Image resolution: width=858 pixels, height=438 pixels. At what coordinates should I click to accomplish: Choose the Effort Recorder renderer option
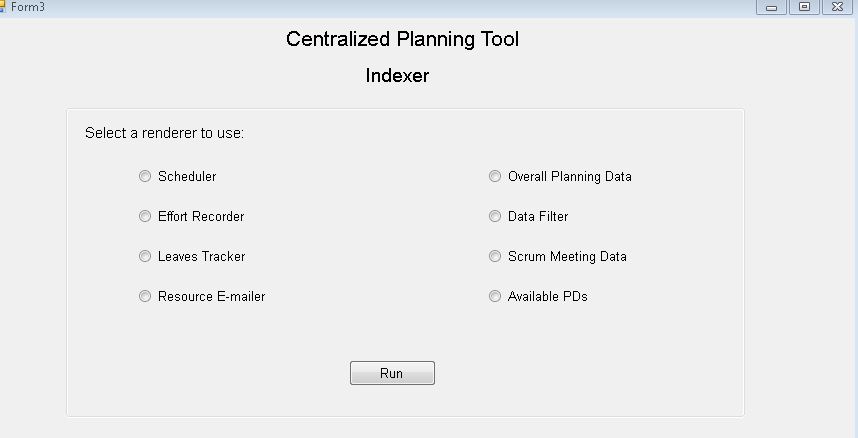[x=145, y=217]
